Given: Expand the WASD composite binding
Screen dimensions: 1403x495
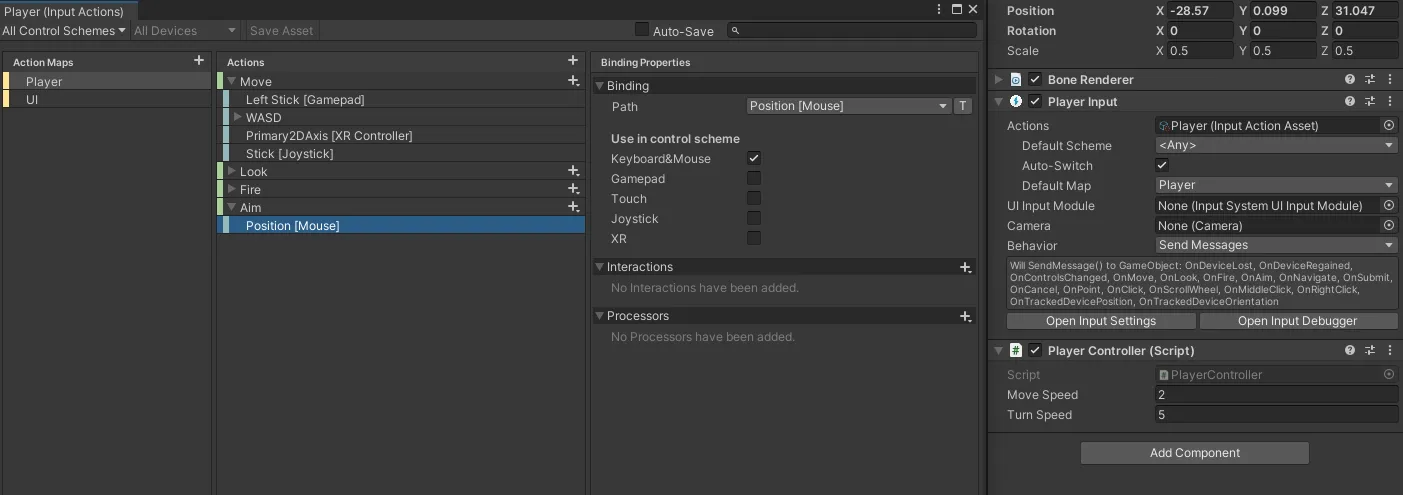Looking at the screenshot, I should 238,117.
